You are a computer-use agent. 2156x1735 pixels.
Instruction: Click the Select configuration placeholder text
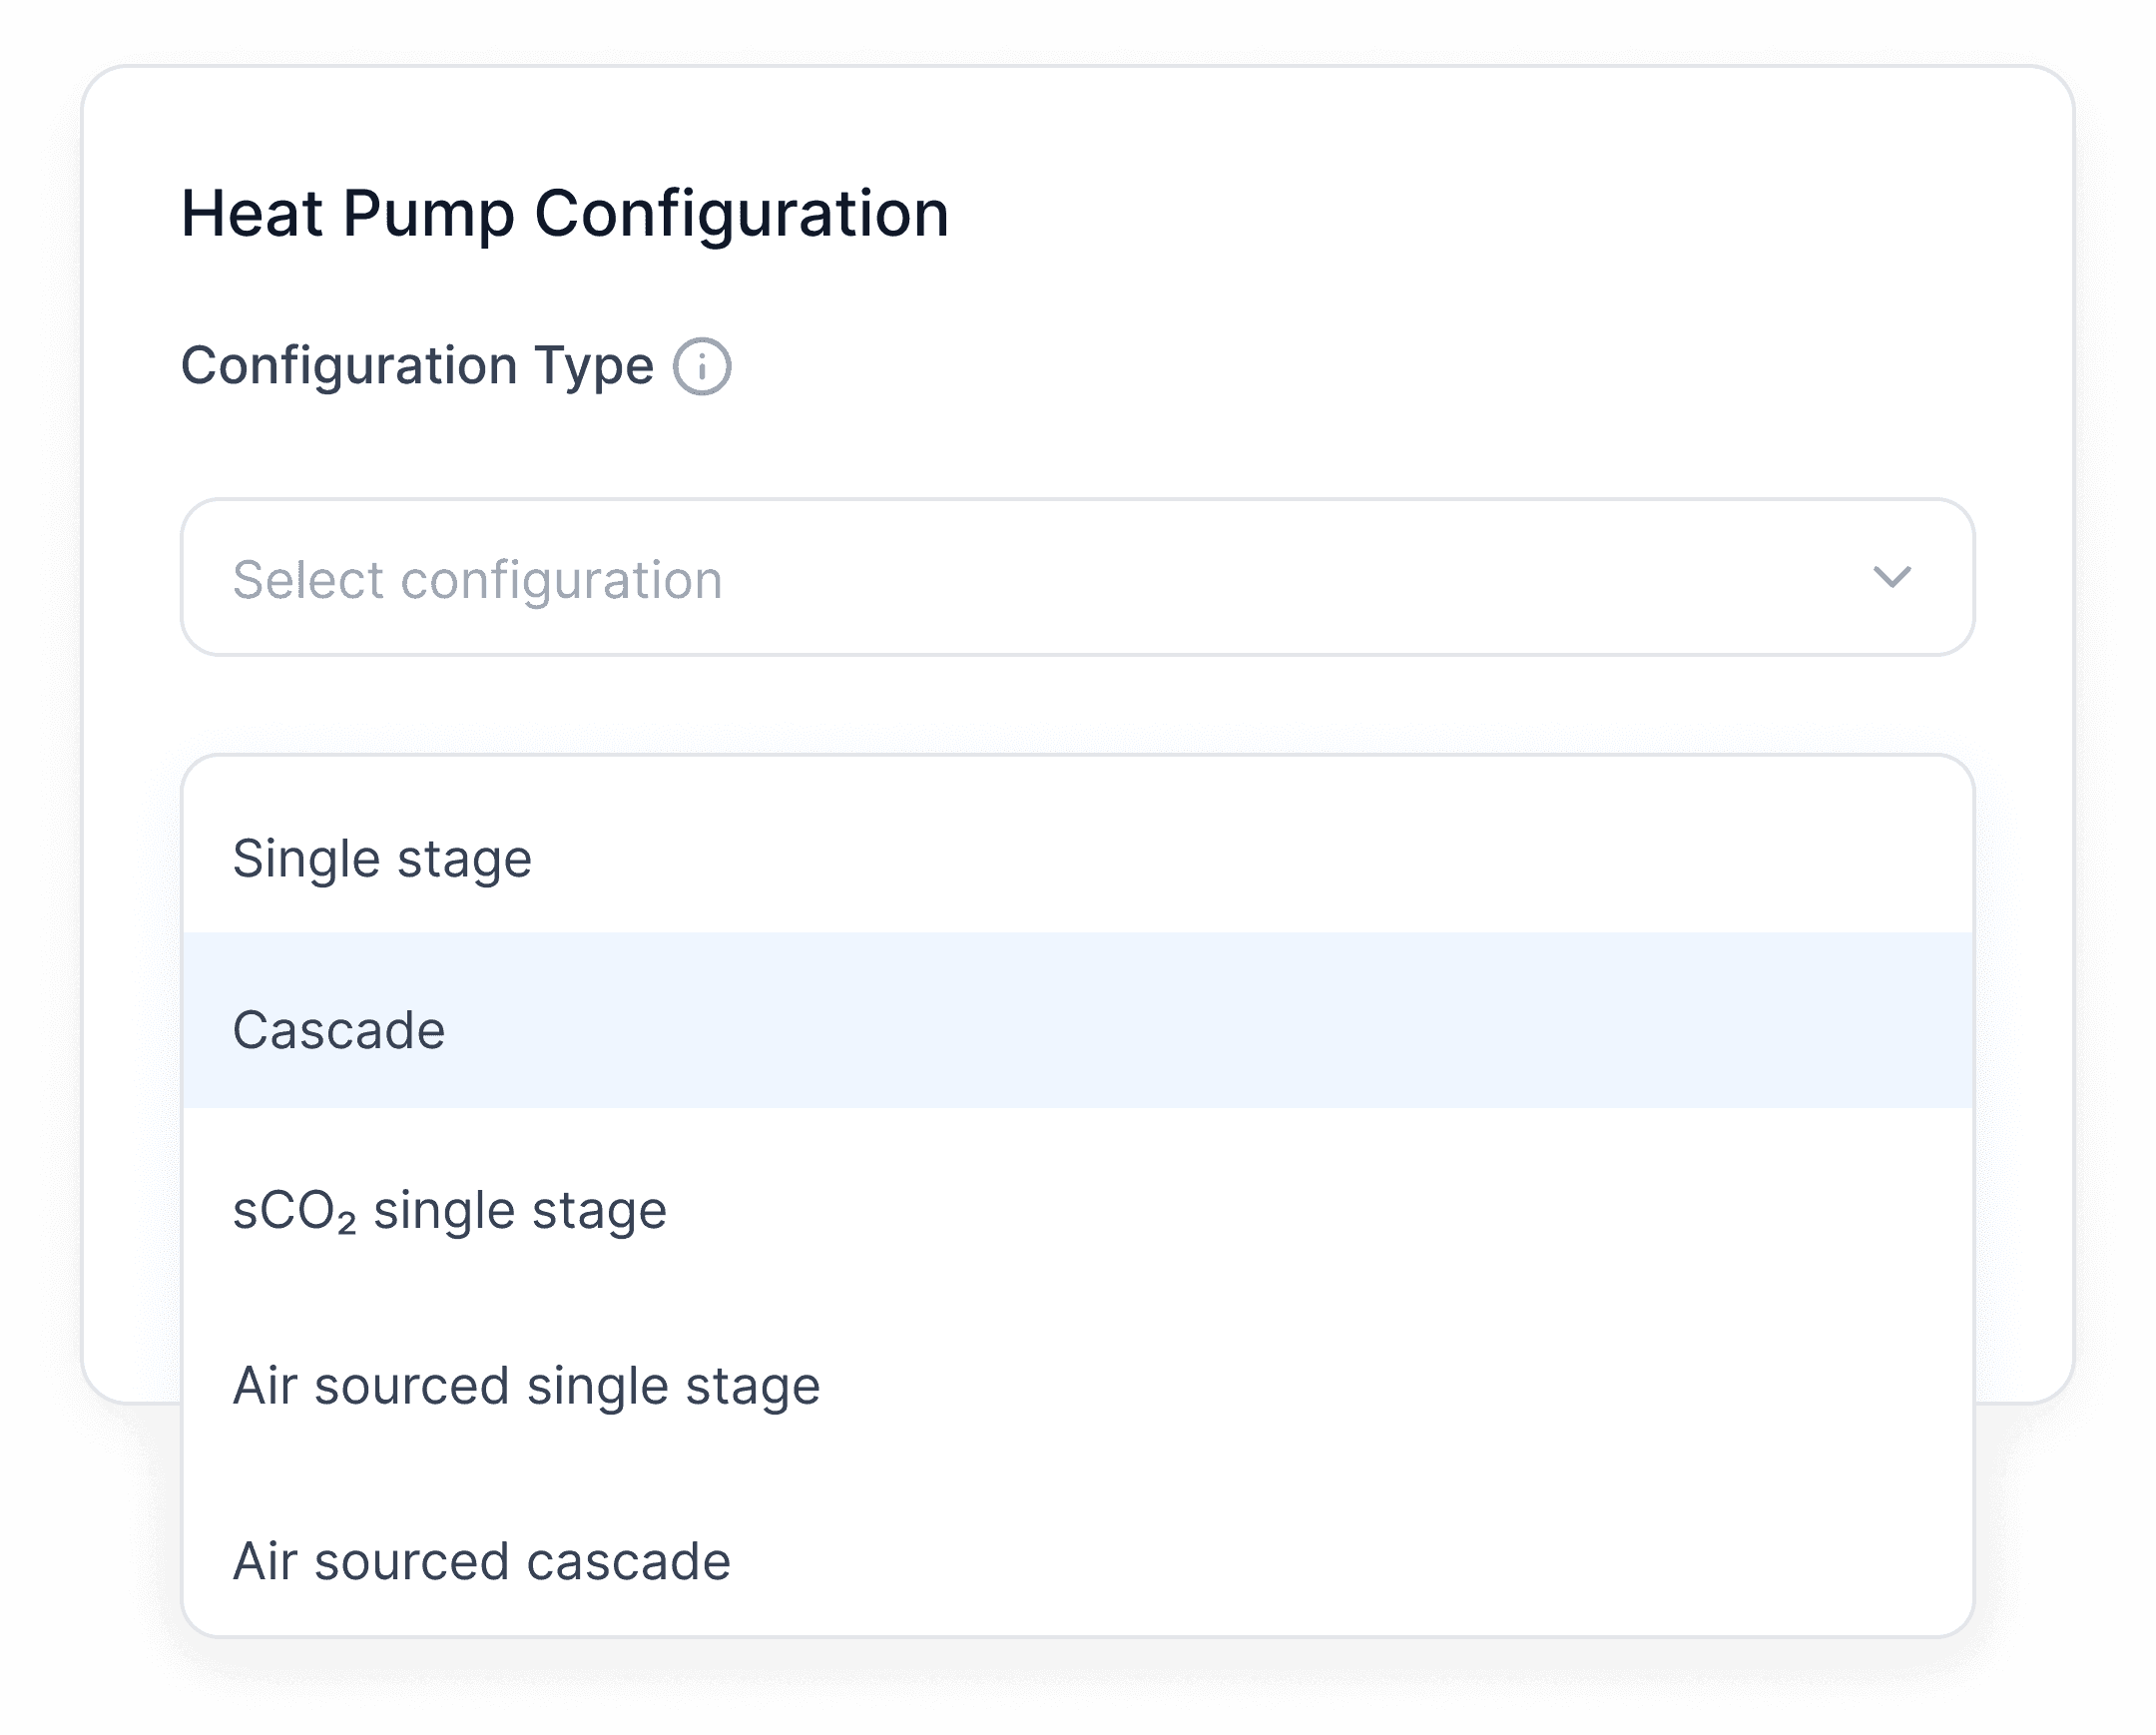[x=477, y=580]
